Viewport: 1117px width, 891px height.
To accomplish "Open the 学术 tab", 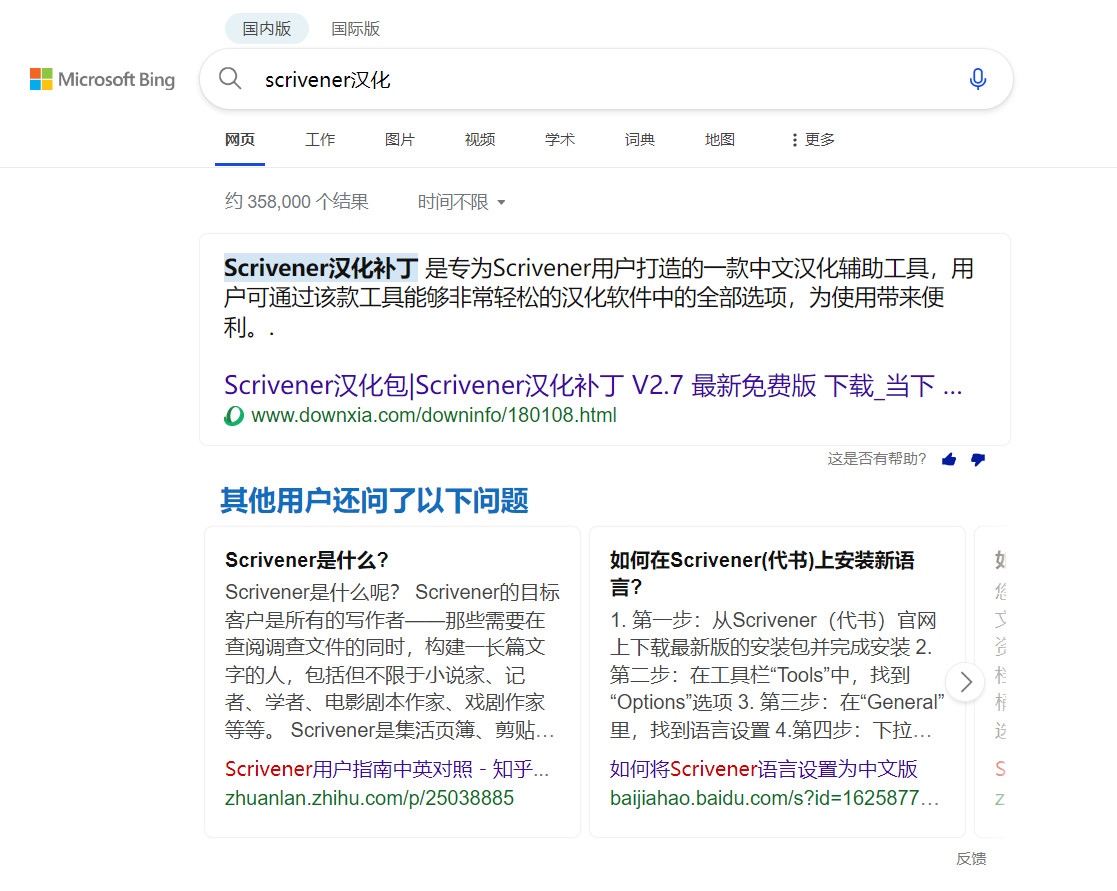I will [x=559, y=140].
